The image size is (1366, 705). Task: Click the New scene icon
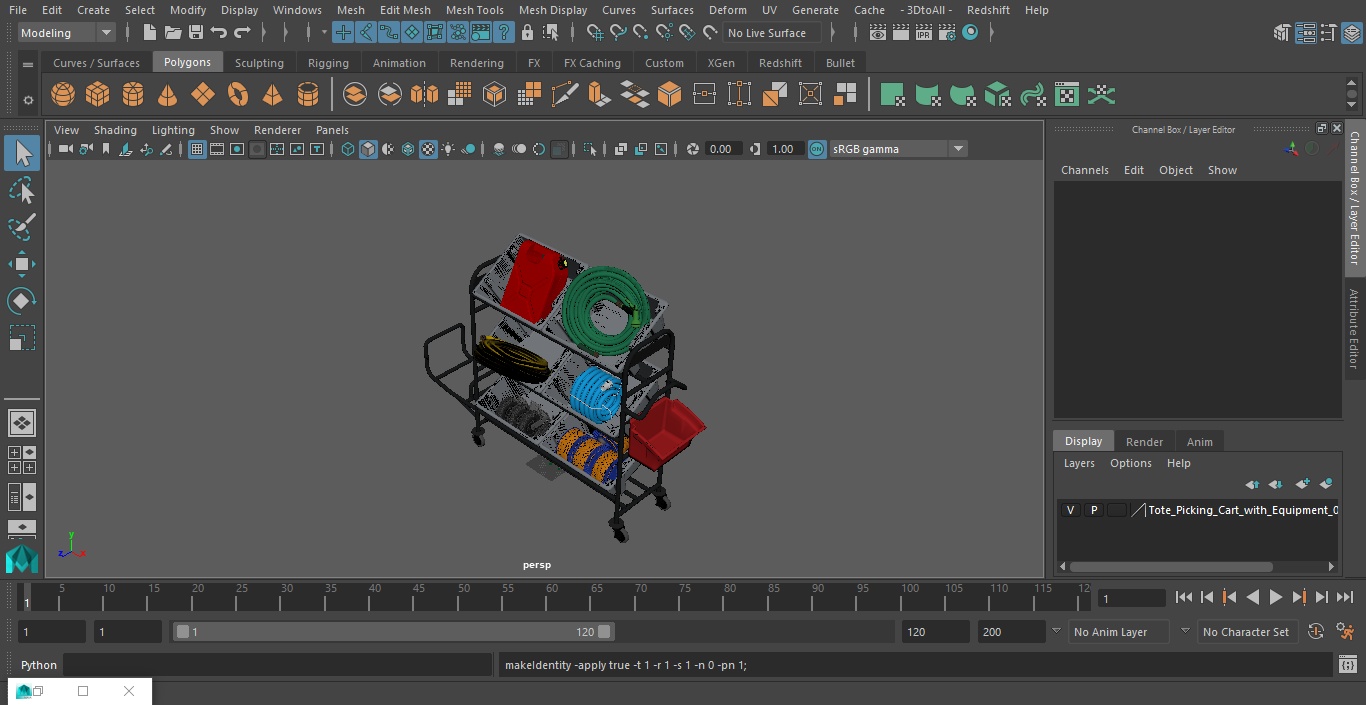[149, 33]
